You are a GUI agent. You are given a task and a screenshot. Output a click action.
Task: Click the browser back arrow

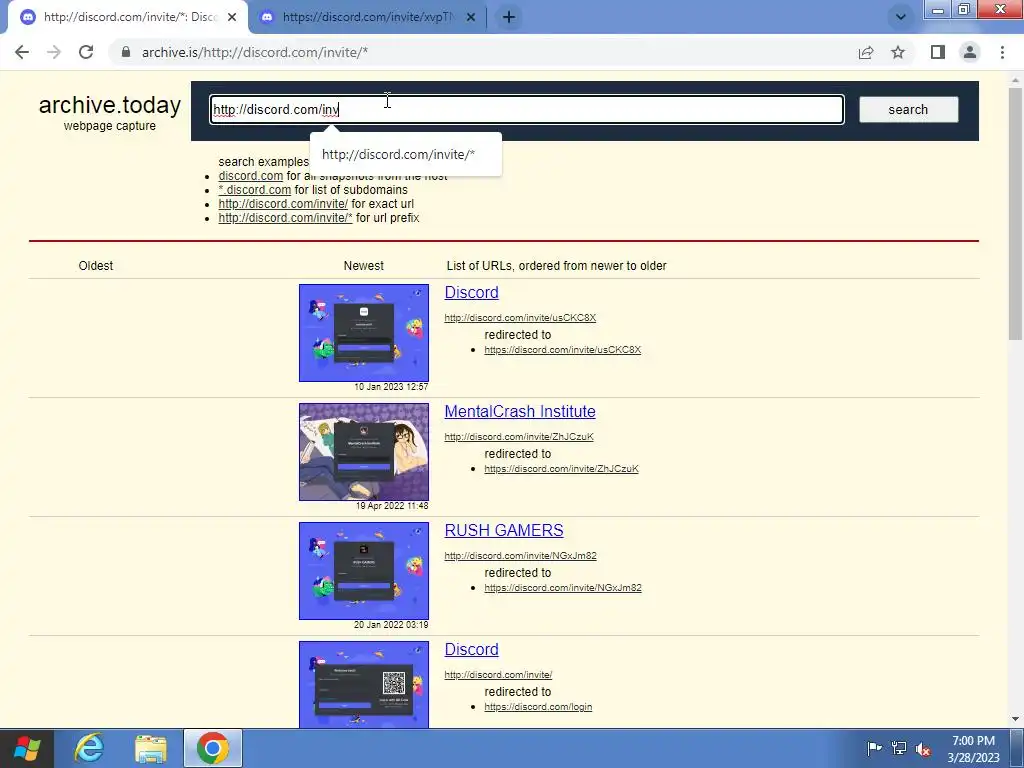tap(22, 52)
